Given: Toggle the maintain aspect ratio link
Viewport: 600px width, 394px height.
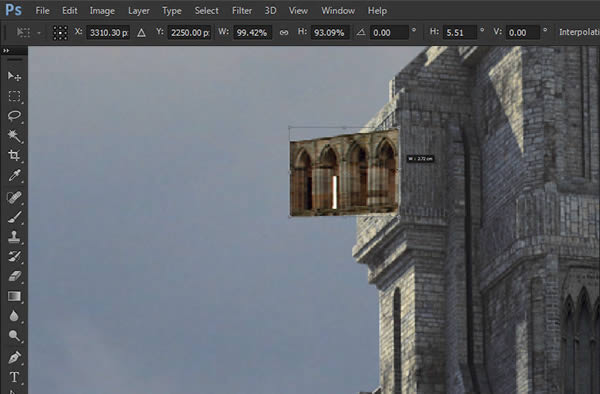Looking at the screenshot, I should tap(284, 33).
